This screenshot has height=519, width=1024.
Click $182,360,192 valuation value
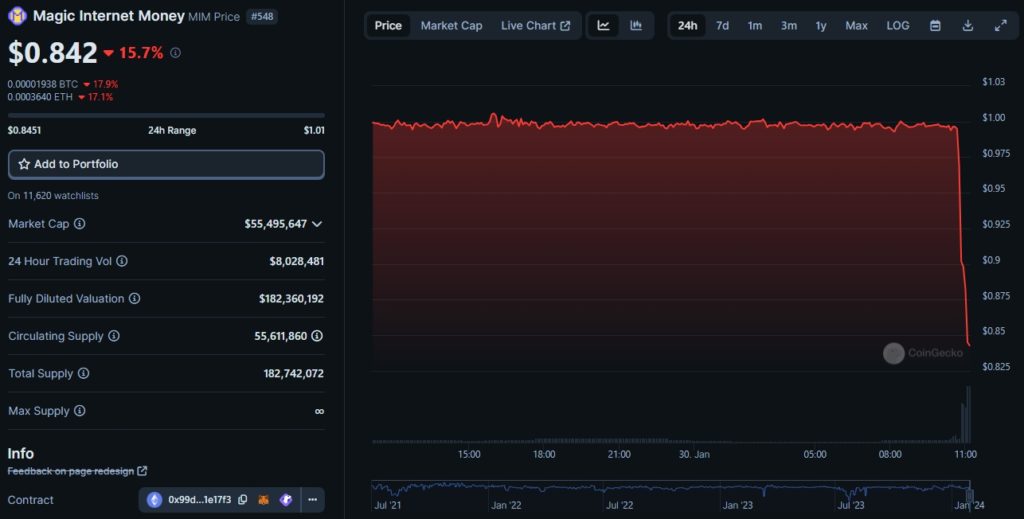pos(291,298)
